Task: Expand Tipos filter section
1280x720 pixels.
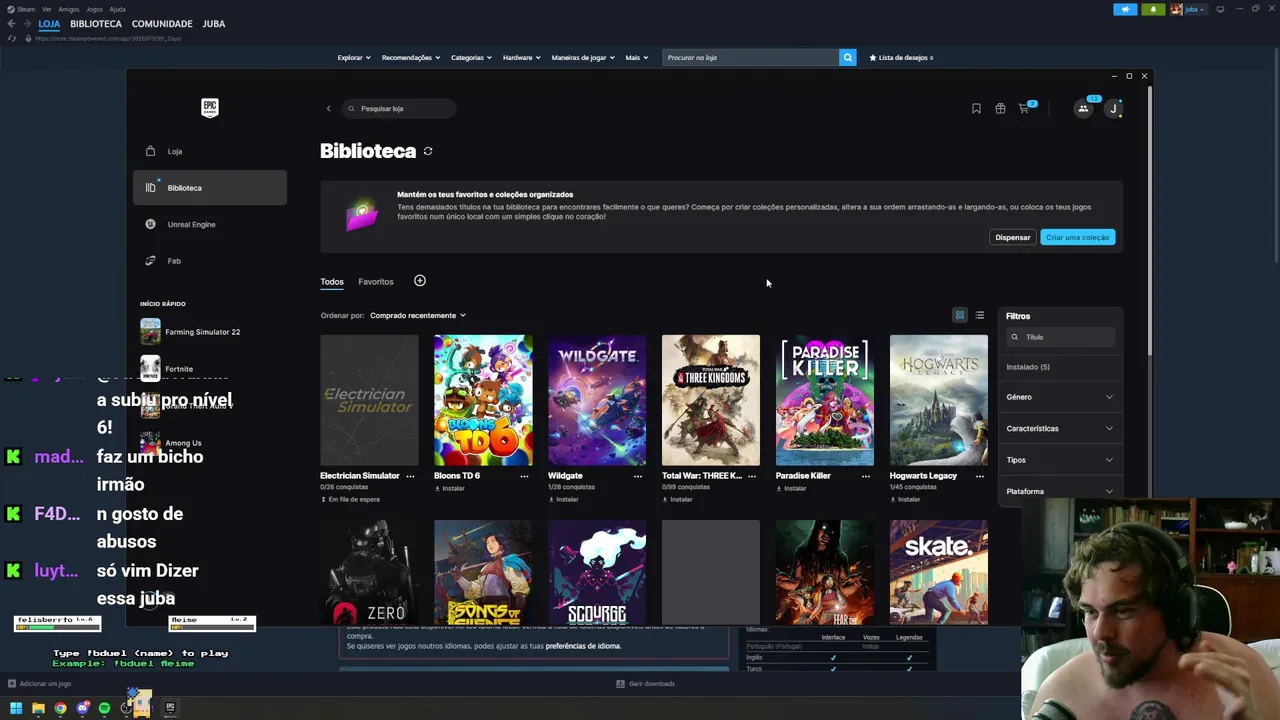Action: click(x=1060, y=460)
